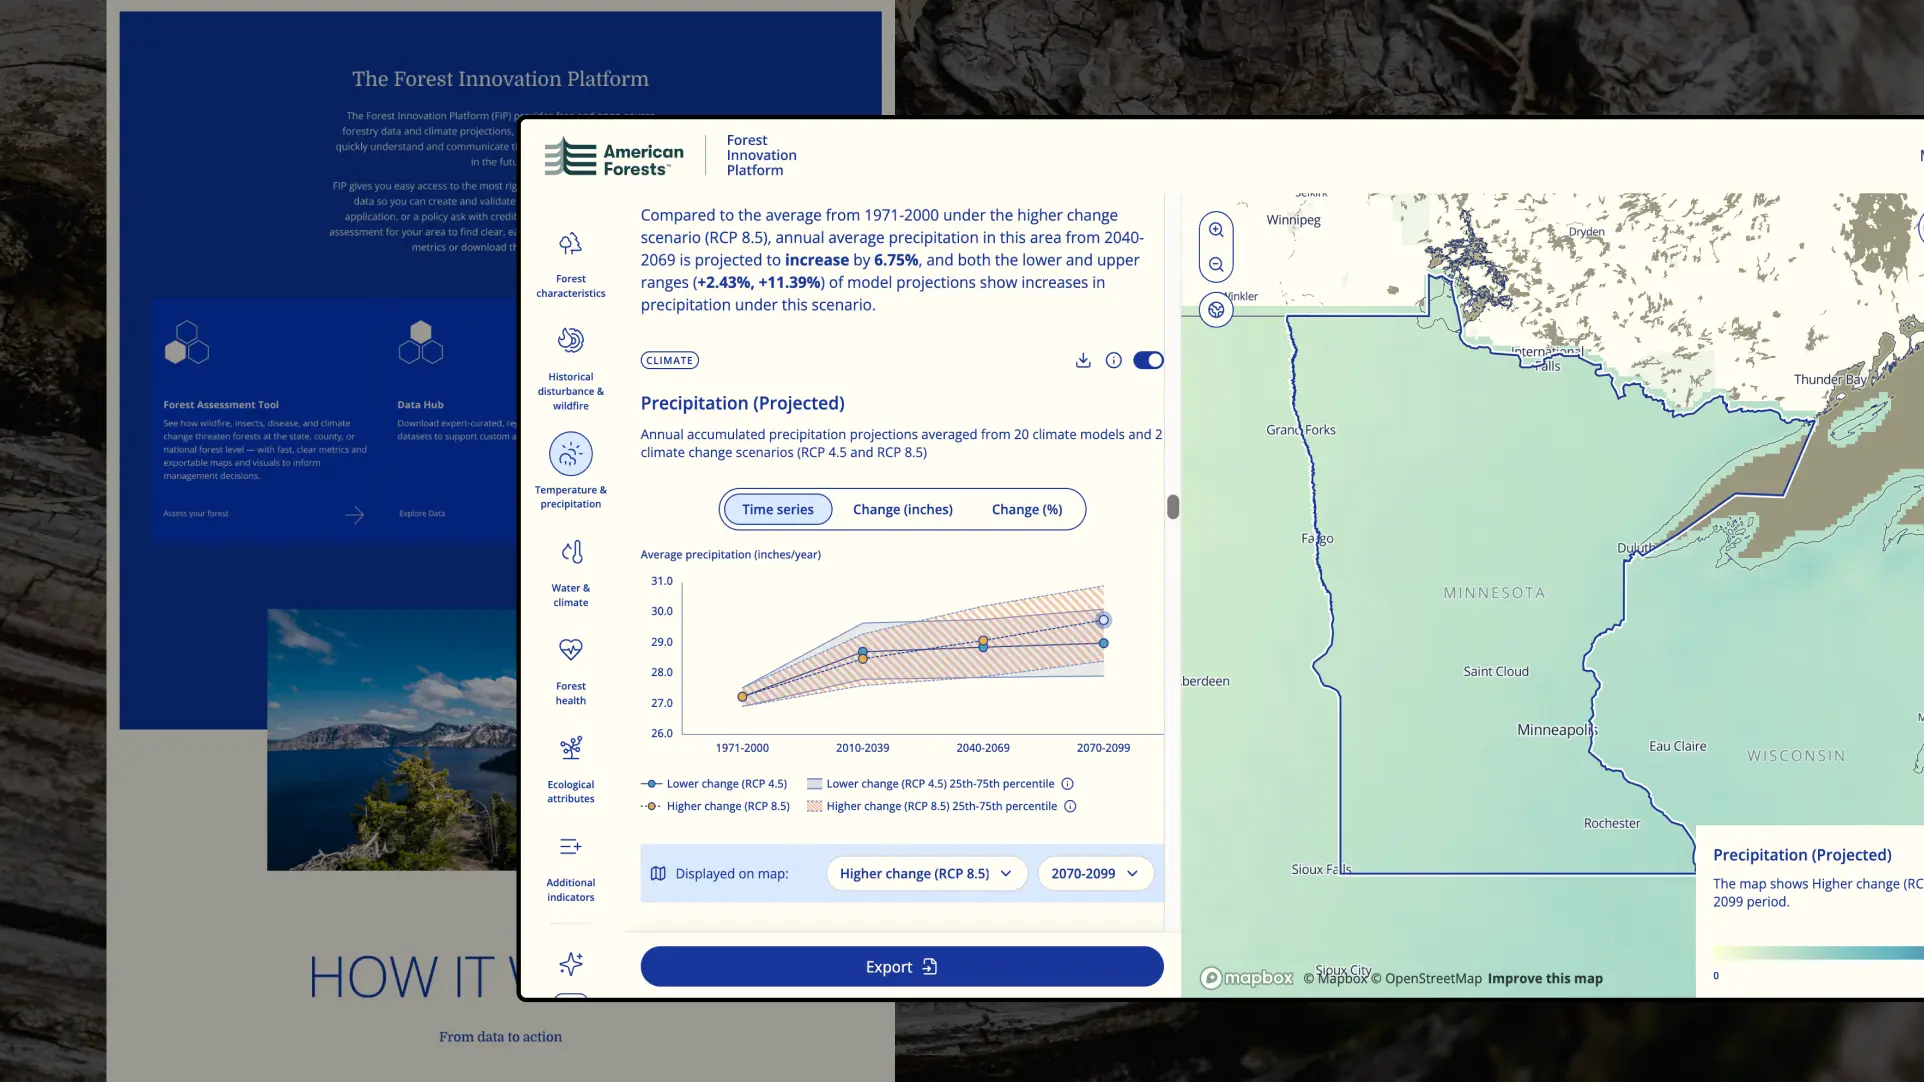Open Forest characteristics sidebar section
1924x1082 pixels.
(570, 264)
